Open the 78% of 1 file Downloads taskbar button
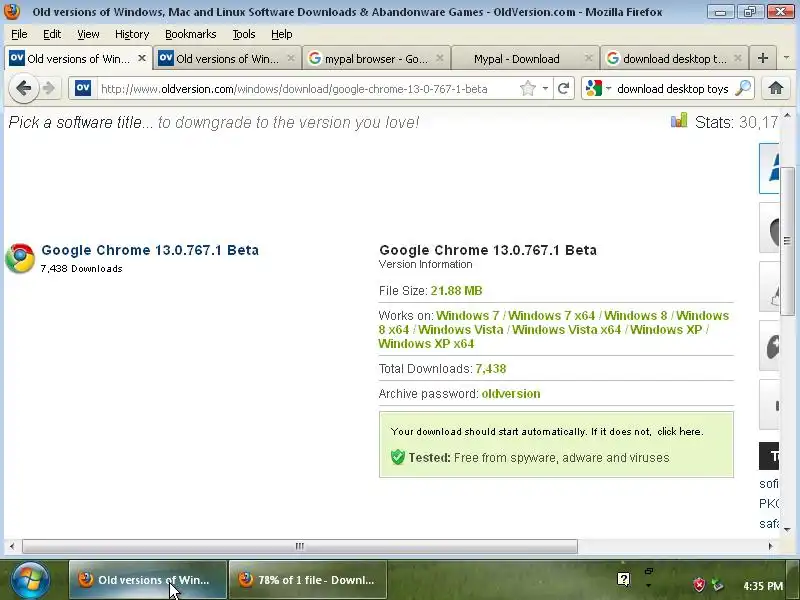Viewport: 800px width, 600px height. (308, 580)
